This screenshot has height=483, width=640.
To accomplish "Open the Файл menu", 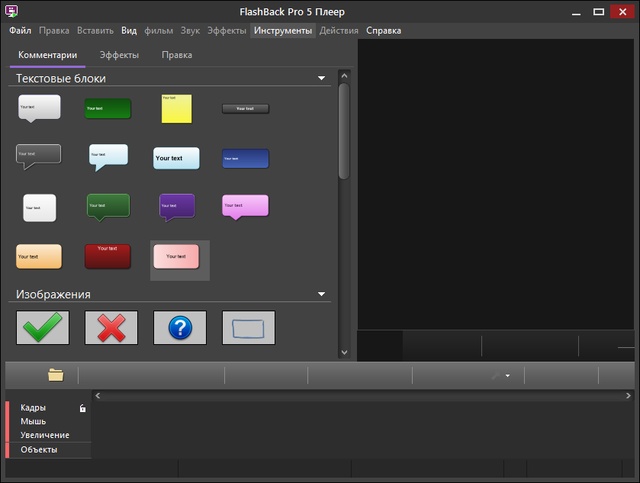I will point(20,31).
